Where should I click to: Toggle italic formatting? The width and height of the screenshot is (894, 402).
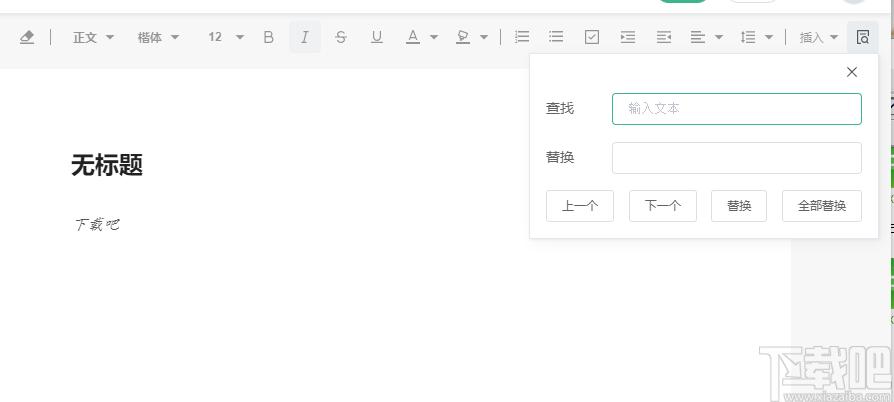[305, 37]
